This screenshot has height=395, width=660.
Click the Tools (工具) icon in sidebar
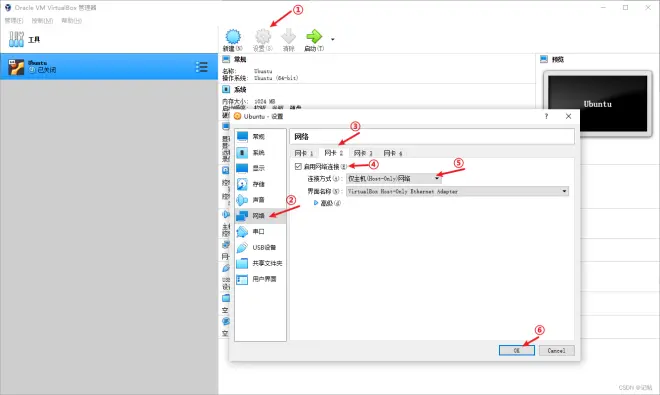[16, 39]
